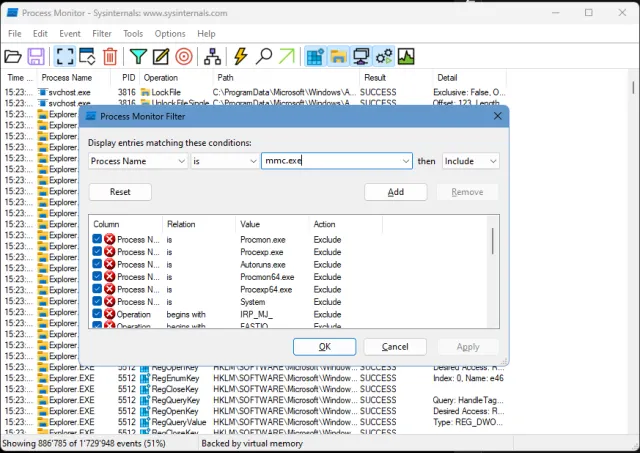
Task: Expand the 'is' relation dropdown
Action: point(252,161)
